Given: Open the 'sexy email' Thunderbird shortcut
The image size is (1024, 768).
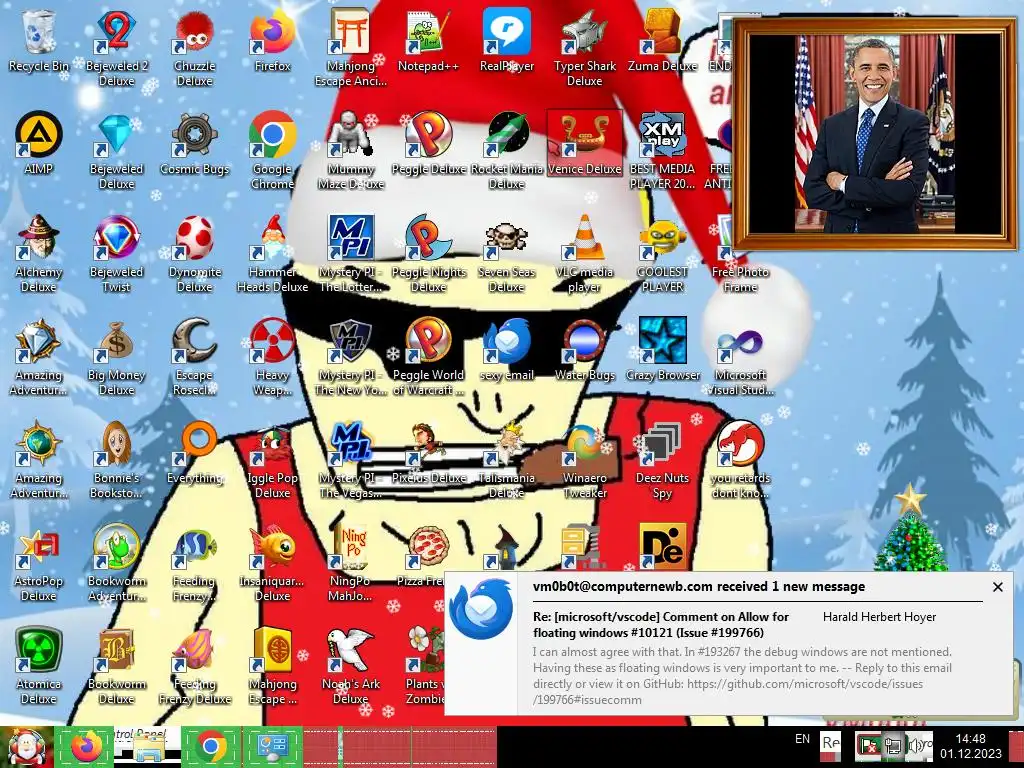Looking at the screenshot, I should [x=507, y=350].
